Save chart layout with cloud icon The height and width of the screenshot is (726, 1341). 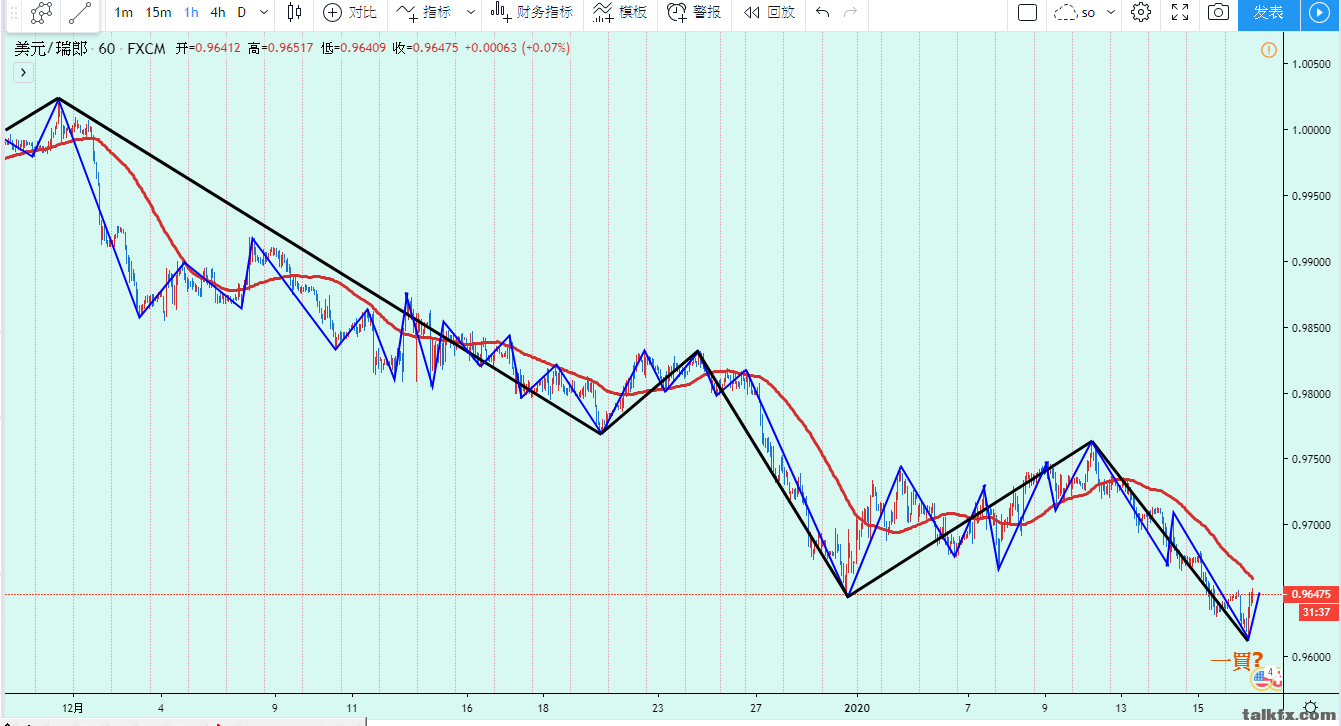(x=1066, y=12)
